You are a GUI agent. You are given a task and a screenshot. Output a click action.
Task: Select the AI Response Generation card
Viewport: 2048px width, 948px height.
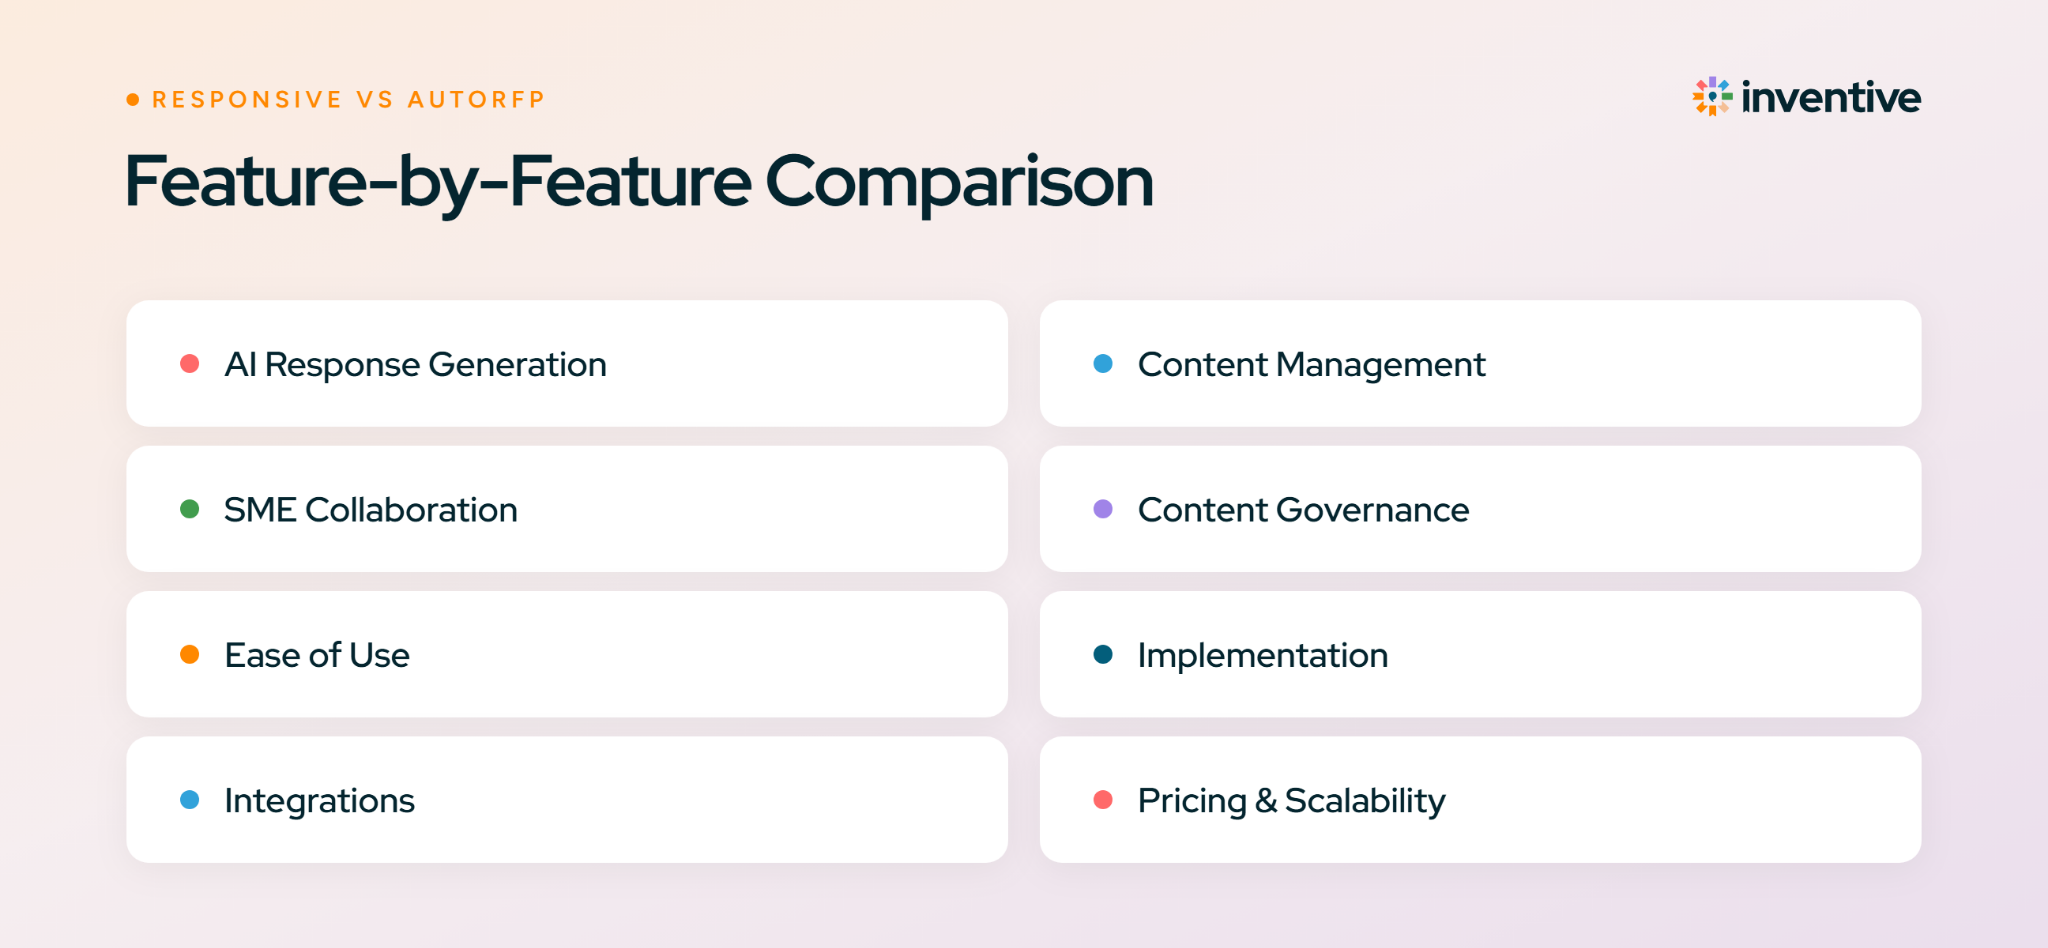point(567,363)
